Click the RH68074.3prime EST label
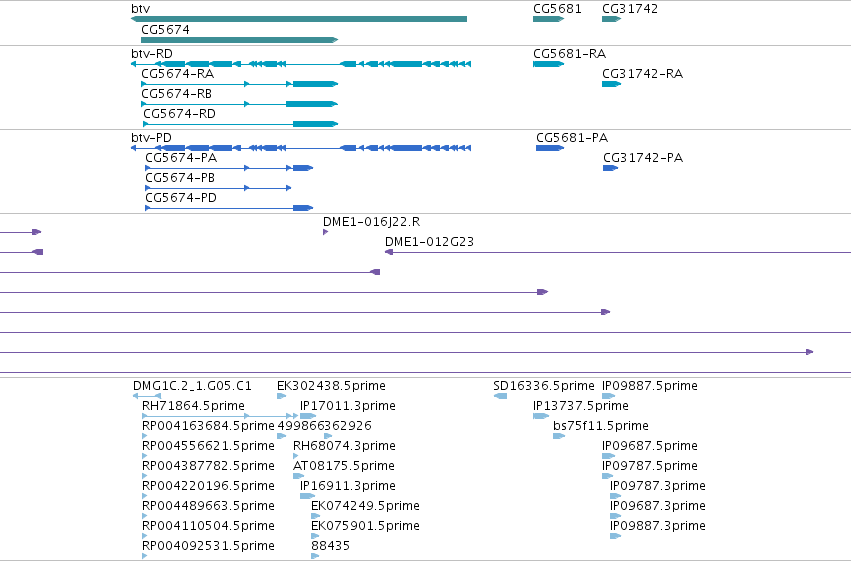The width and height of the screenshot is (851, 561). pyautogui.click(x=344, y=447)
